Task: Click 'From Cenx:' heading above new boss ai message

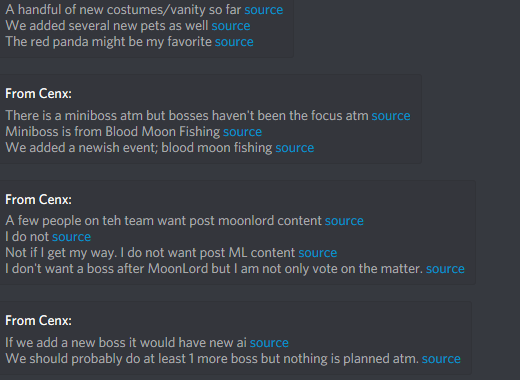Action: pyautogui.click(x=38, y=321)
